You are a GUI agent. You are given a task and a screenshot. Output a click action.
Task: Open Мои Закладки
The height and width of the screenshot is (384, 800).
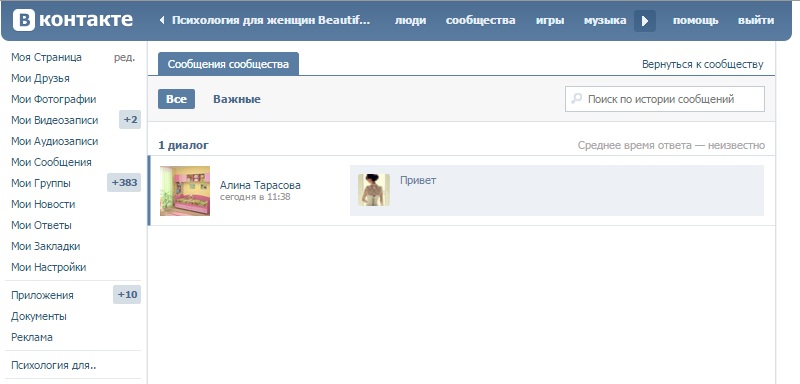(45, 246)
